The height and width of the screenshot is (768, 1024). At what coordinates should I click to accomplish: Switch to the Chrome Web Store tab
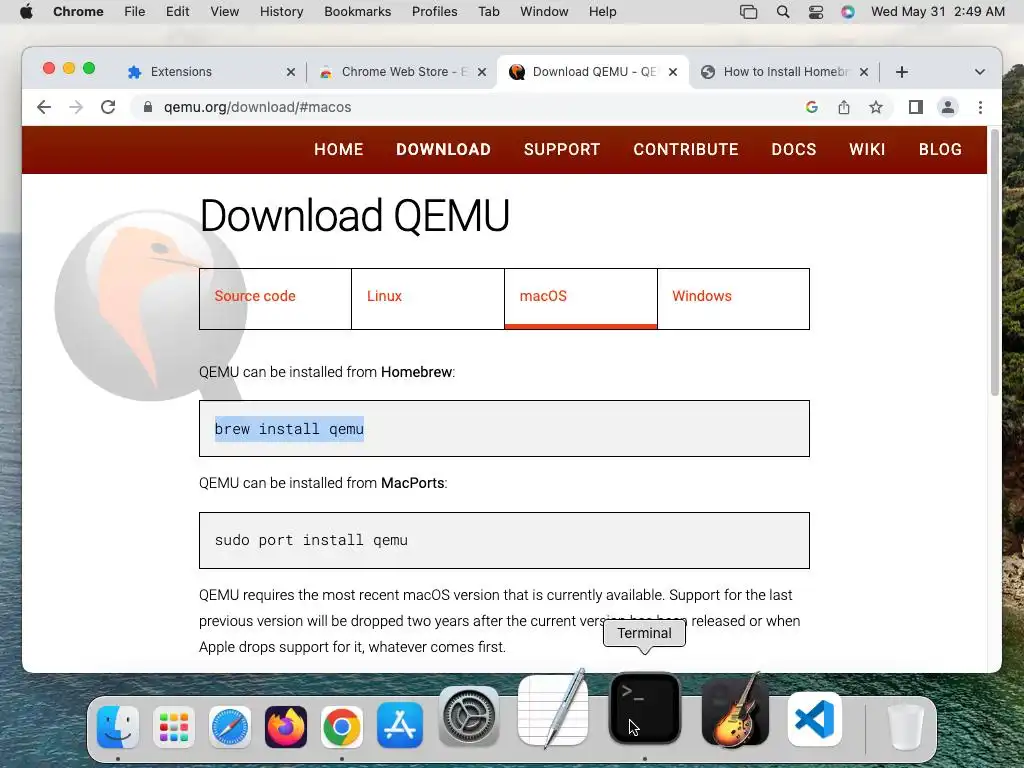(x=404, y=72)
